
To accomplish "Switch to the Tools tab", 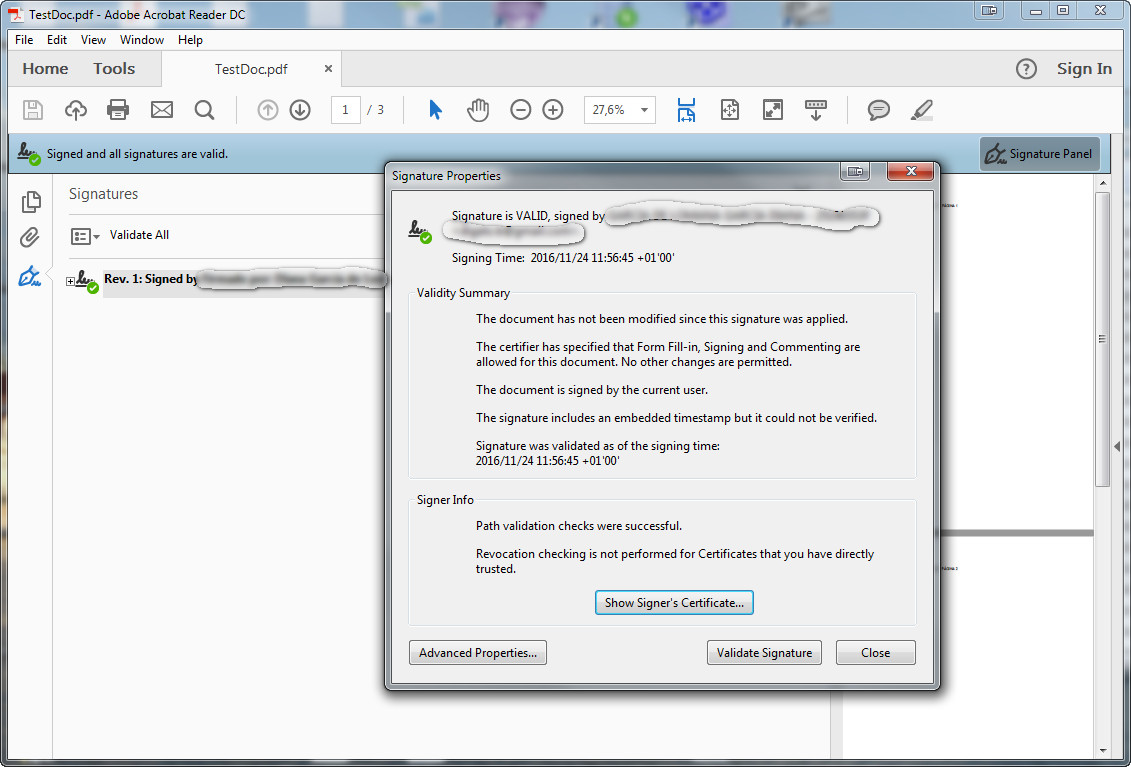I will [114, 69].
